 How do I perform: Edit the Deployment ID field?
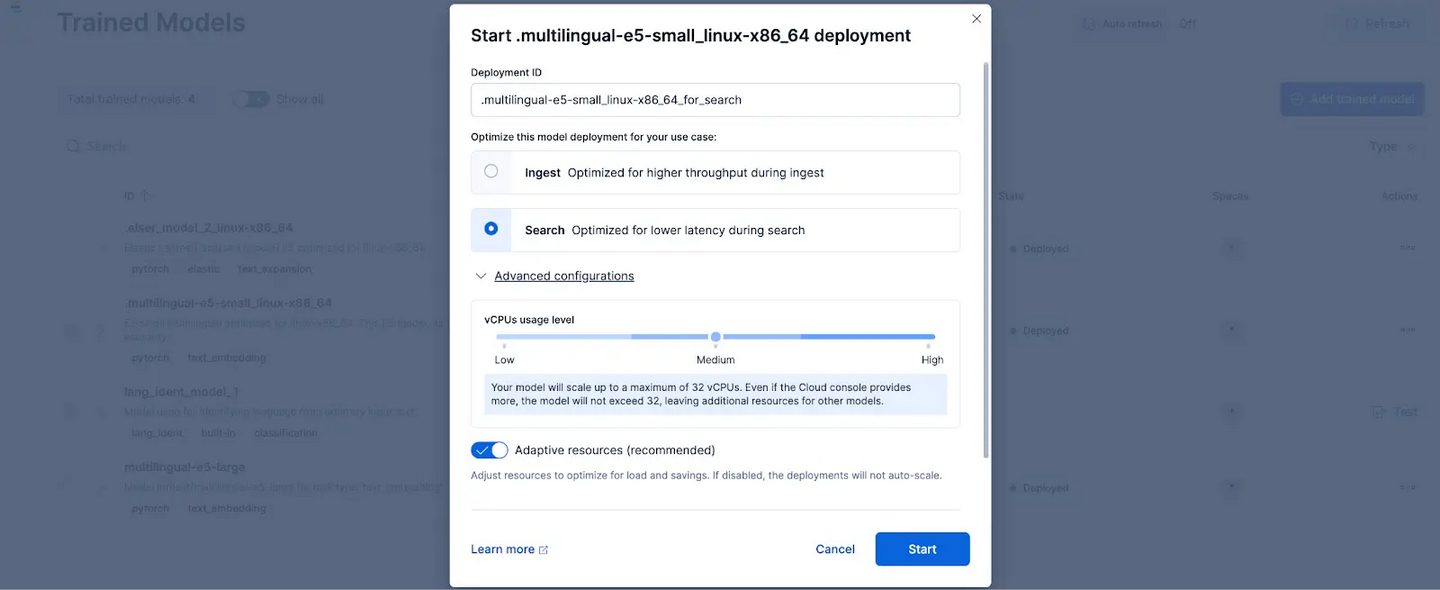click(715, 100)
